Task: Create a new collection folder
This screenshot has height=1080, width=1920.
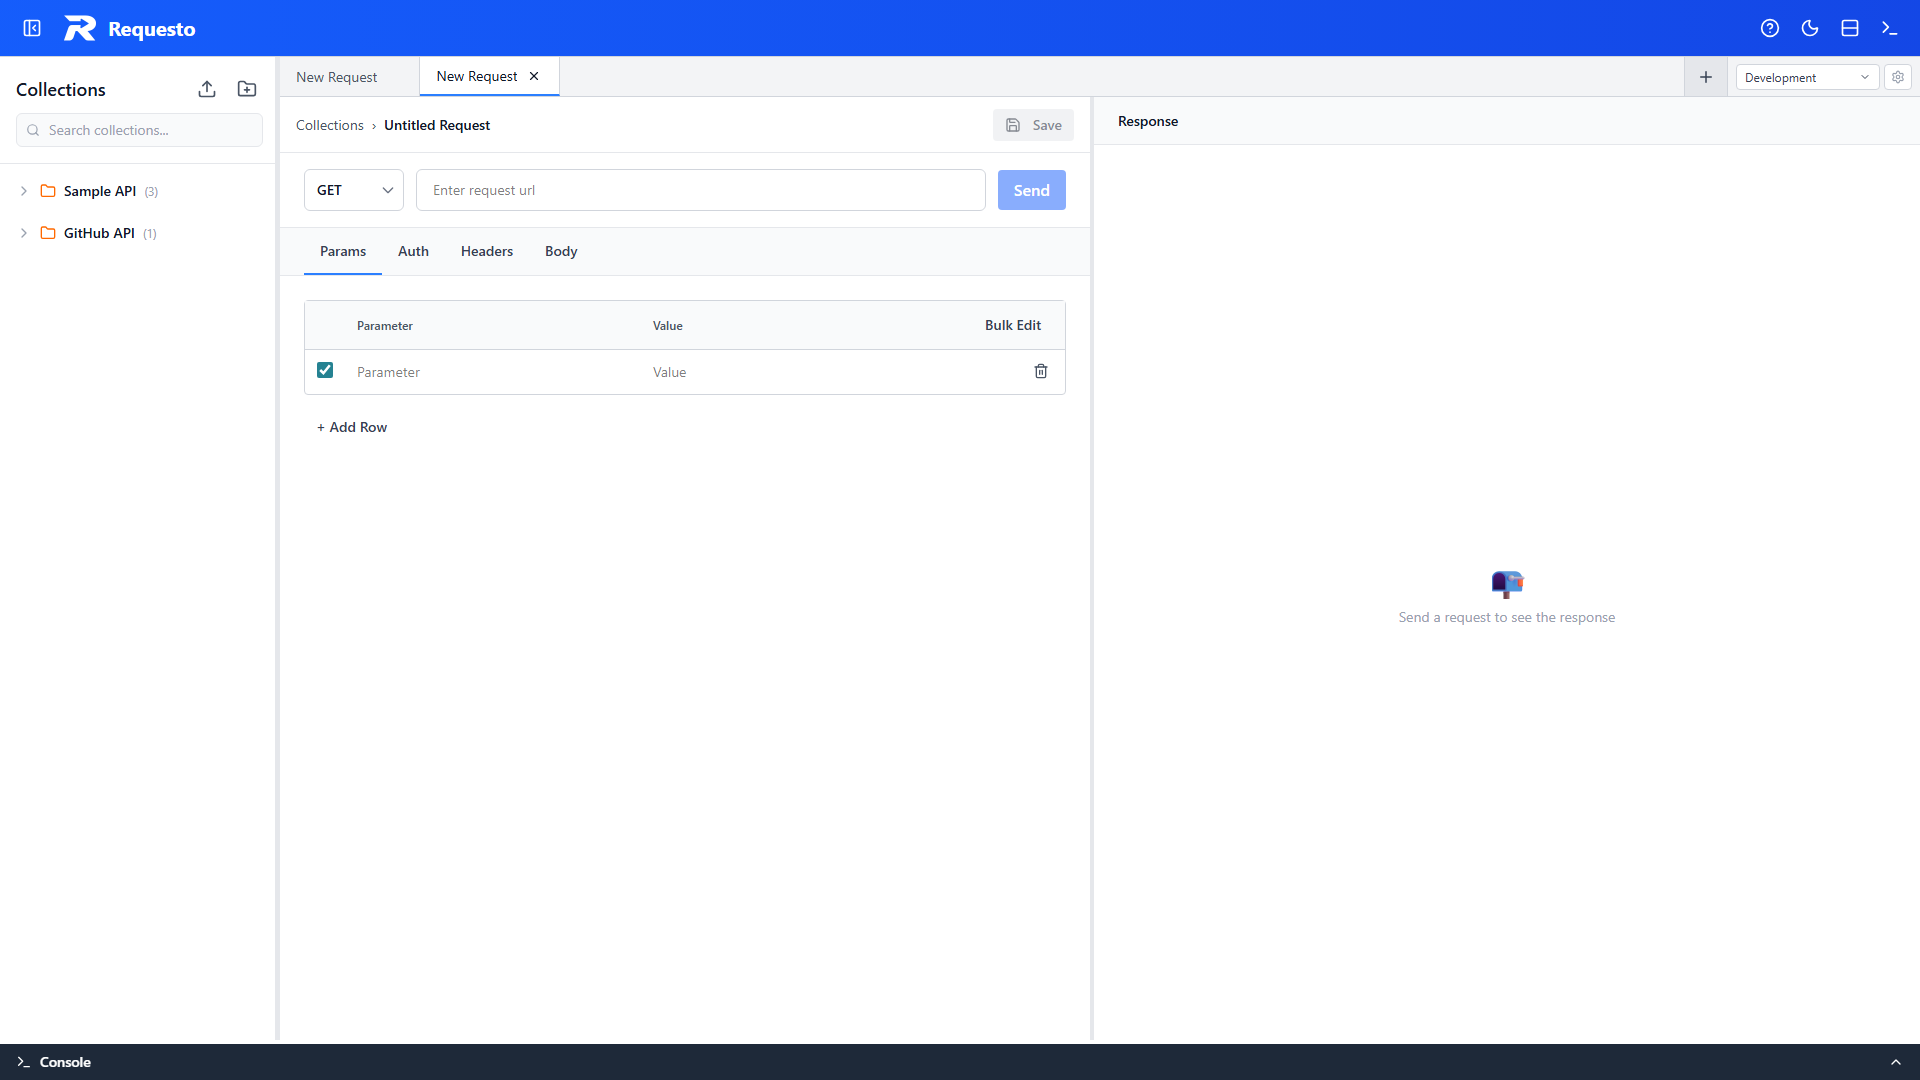Action: (246, 89)
